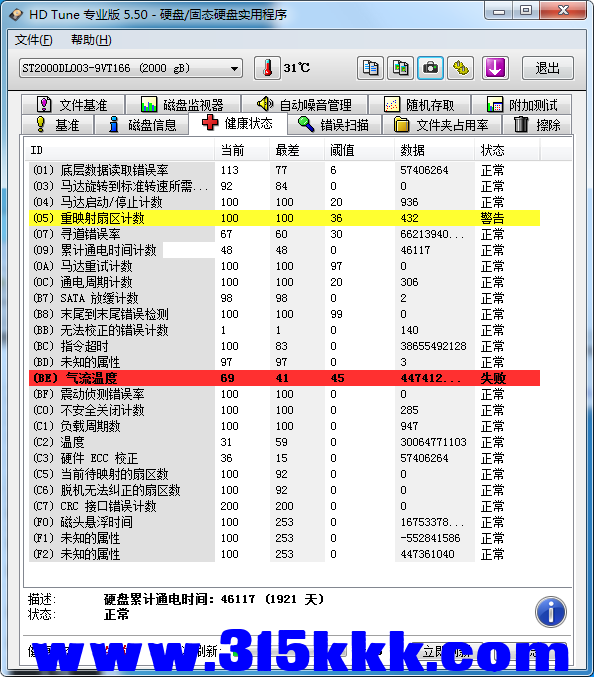Select the (F1) 未知的属性 row
594x677 pixels.
(x=284, y=538)
